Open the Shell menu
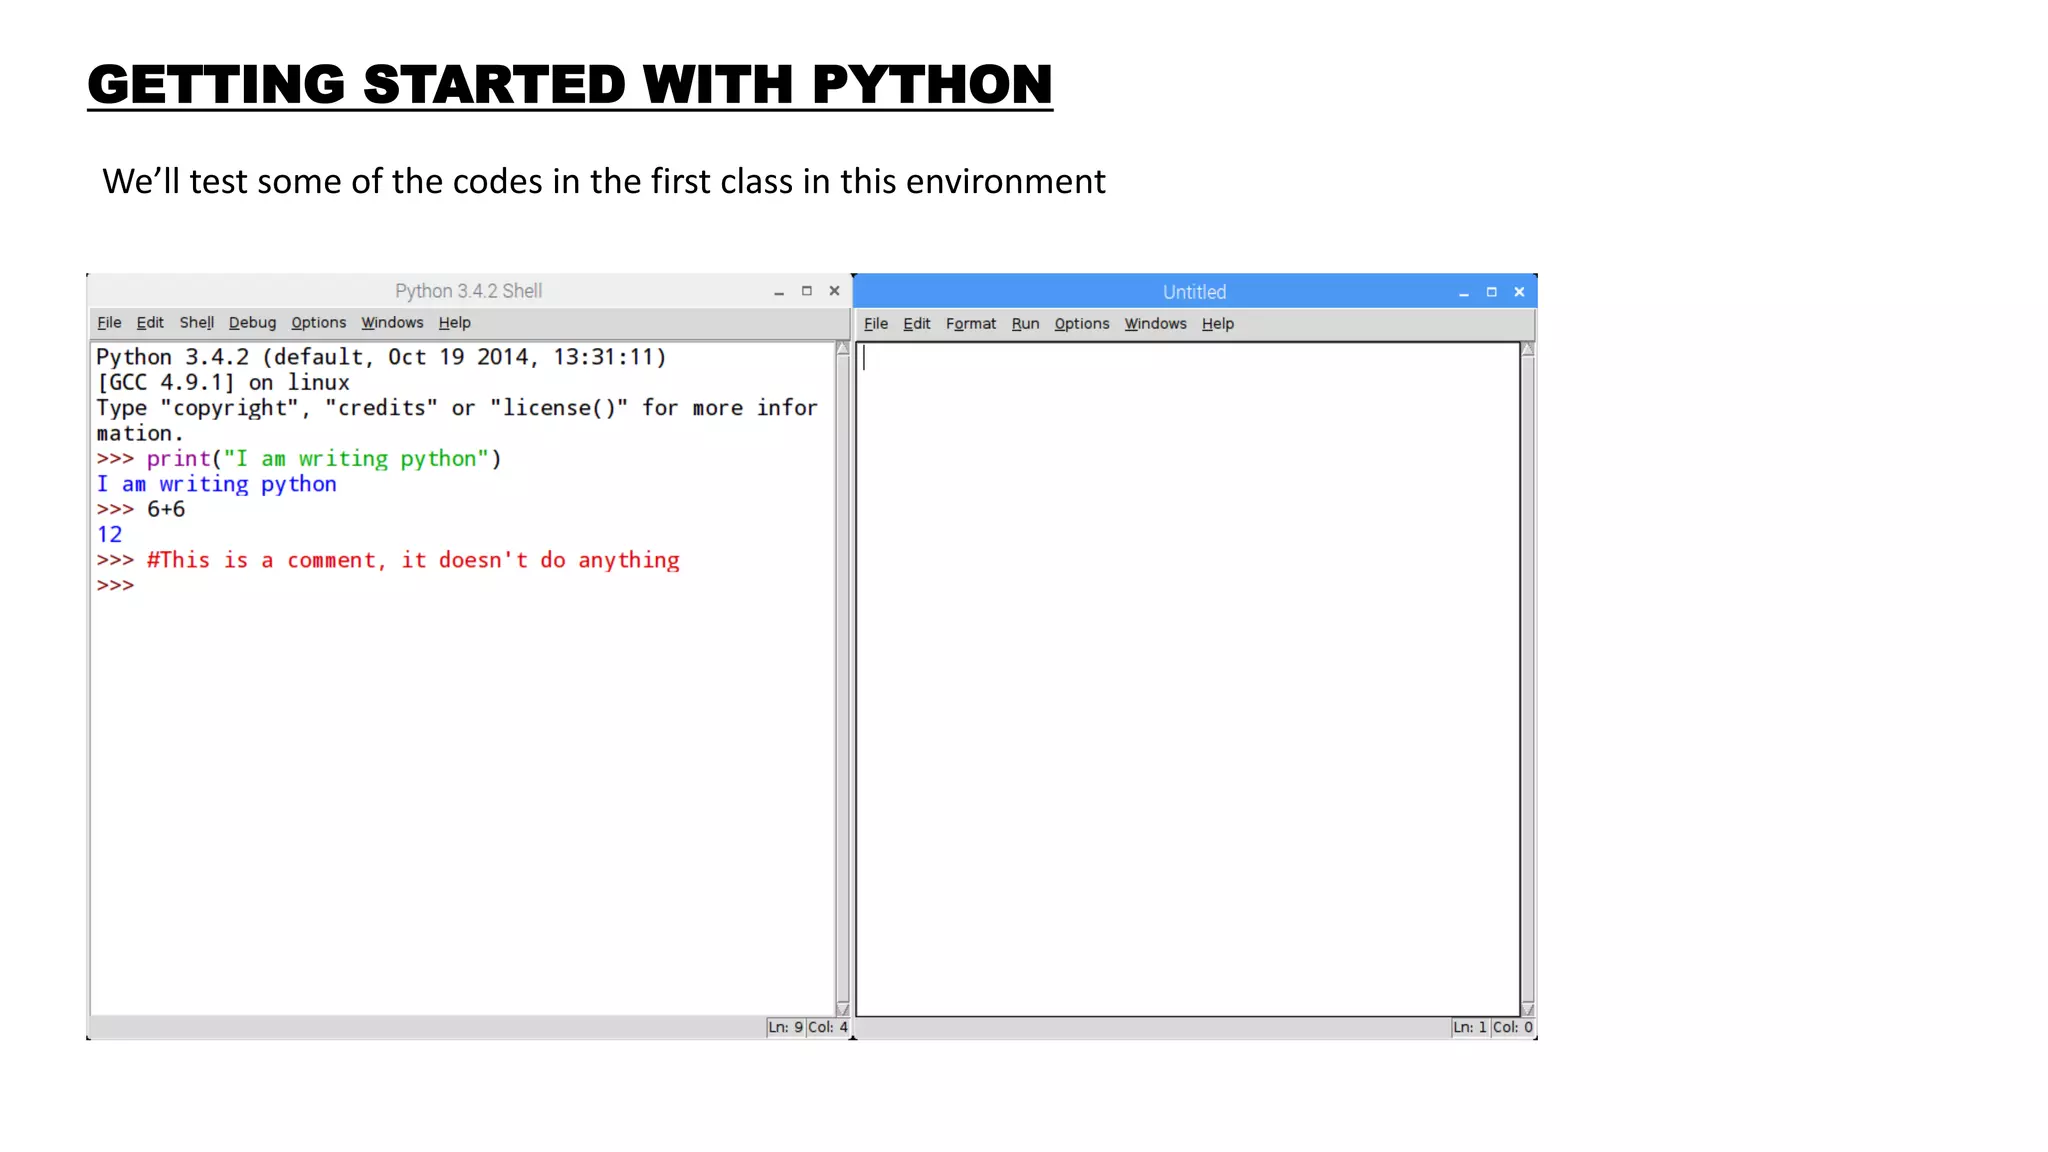Screen dimensions: 2048x1152 pyautogui.click(x=196, y=322)
